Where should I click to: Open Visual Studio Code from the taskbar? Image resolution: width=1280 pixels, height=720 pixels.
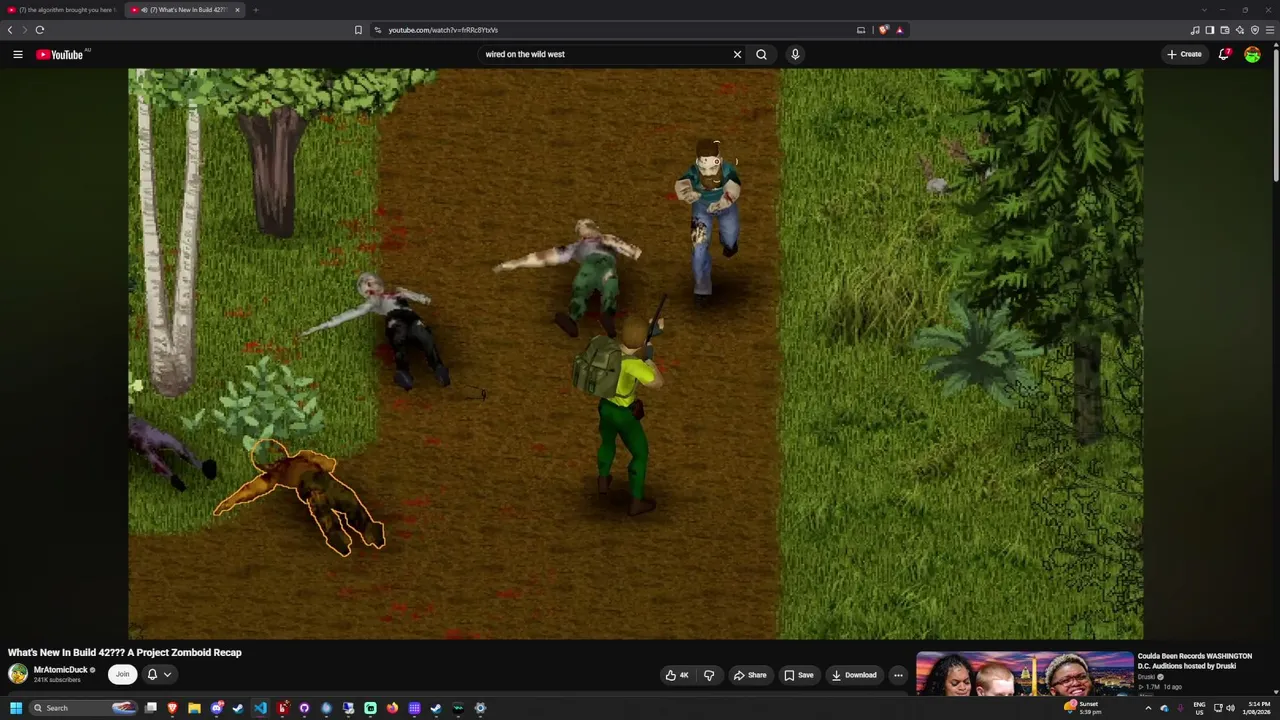click(260, 708)
